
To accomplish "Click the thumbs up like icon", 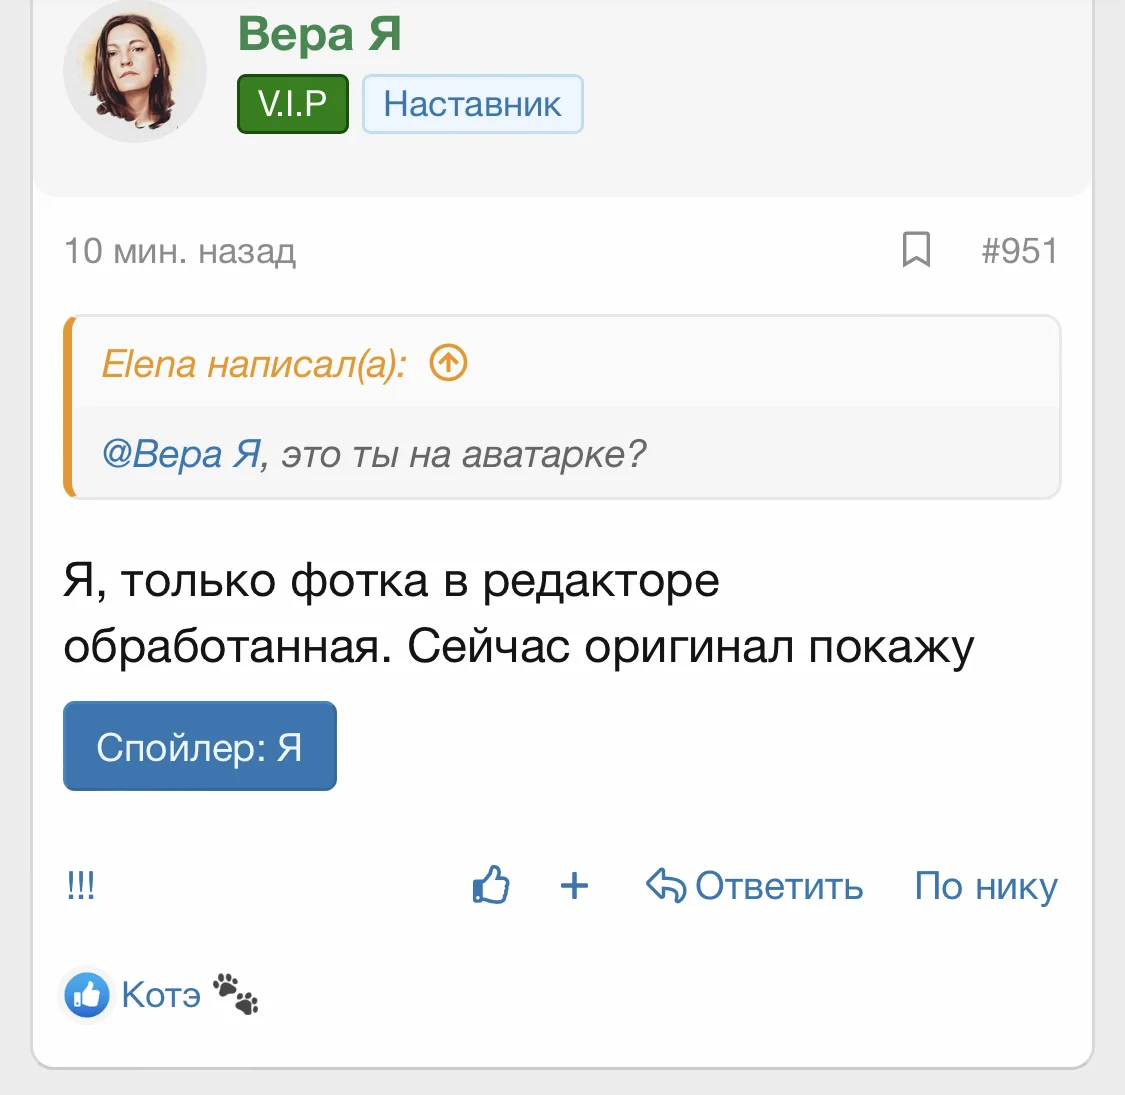I will (x=491, y=885).
